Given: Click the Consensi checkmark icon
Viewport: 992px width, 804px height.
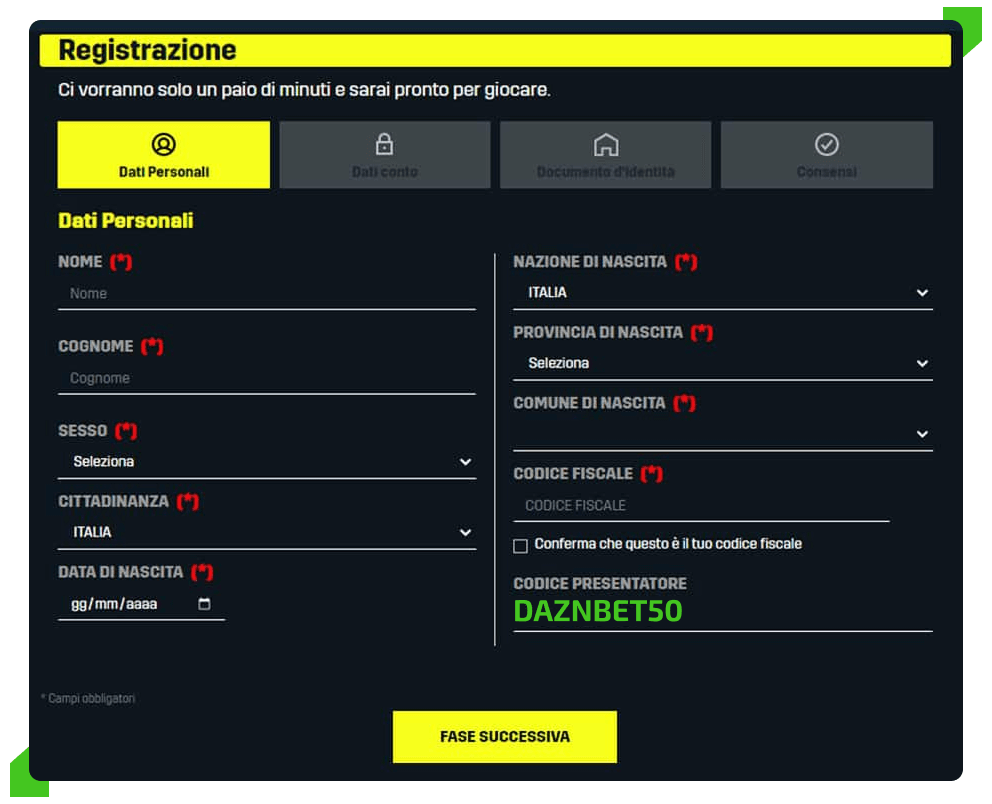Looking at the screenshot, I should (x=826, y=145).
